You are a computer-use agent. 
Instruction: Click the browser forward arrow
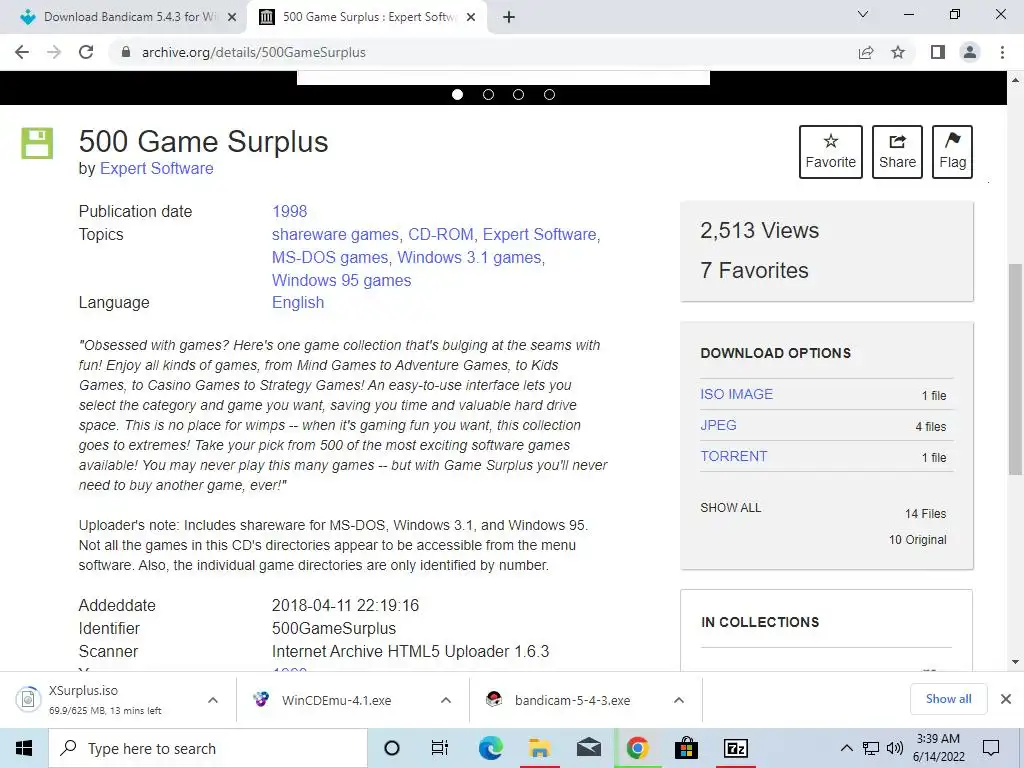click(54, 52)
